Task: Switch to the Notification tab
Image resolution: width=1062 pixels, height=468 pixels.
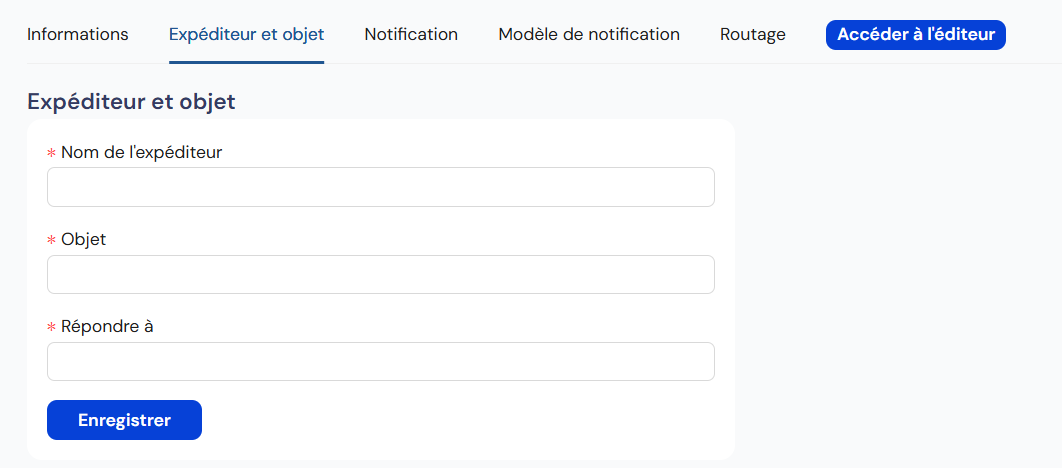Action: pyautogui.click(x=411, y=35)
